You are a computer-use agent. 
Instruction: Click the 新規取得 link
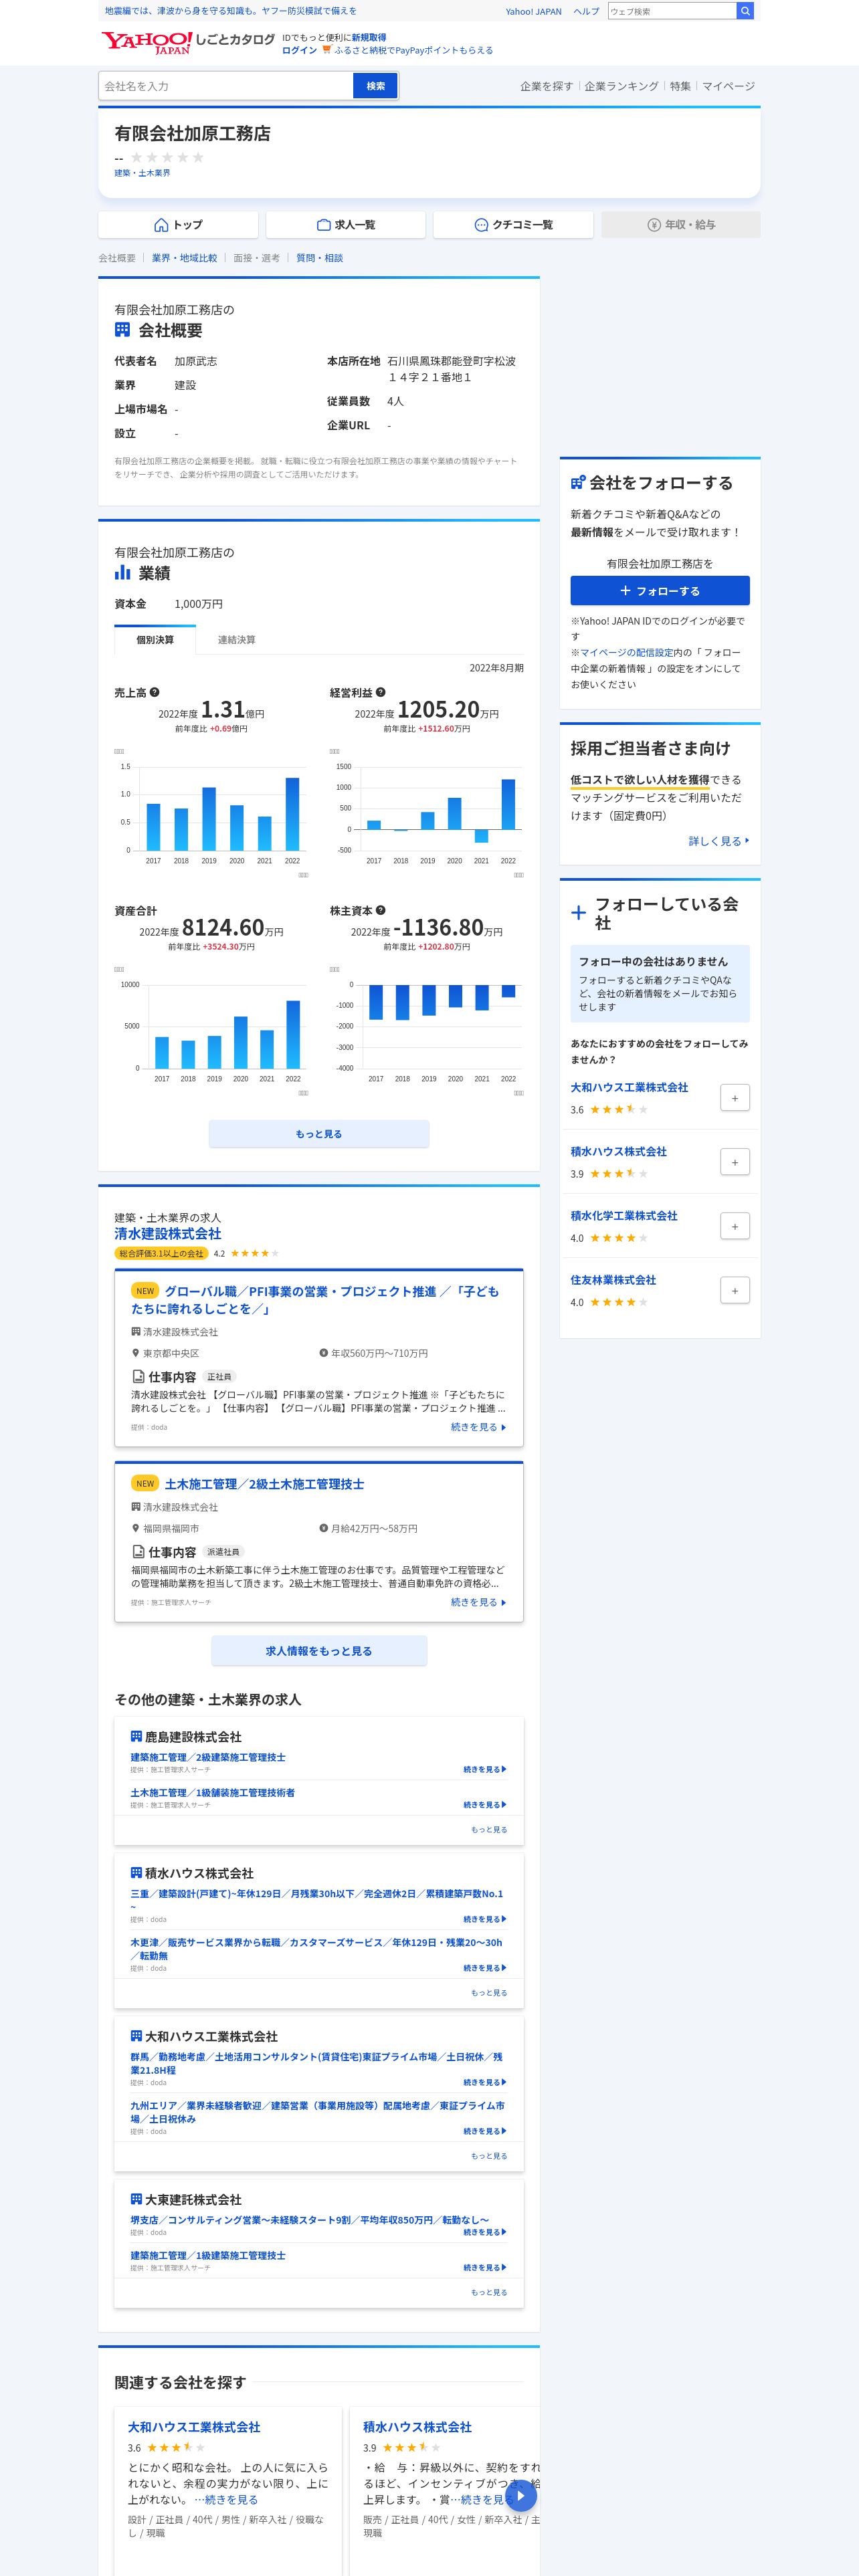369,37
